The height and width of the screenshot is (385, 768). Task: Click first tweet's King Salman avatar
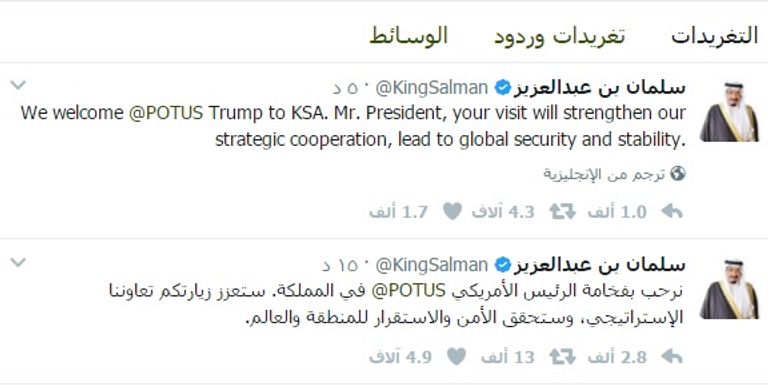[728, 112]
